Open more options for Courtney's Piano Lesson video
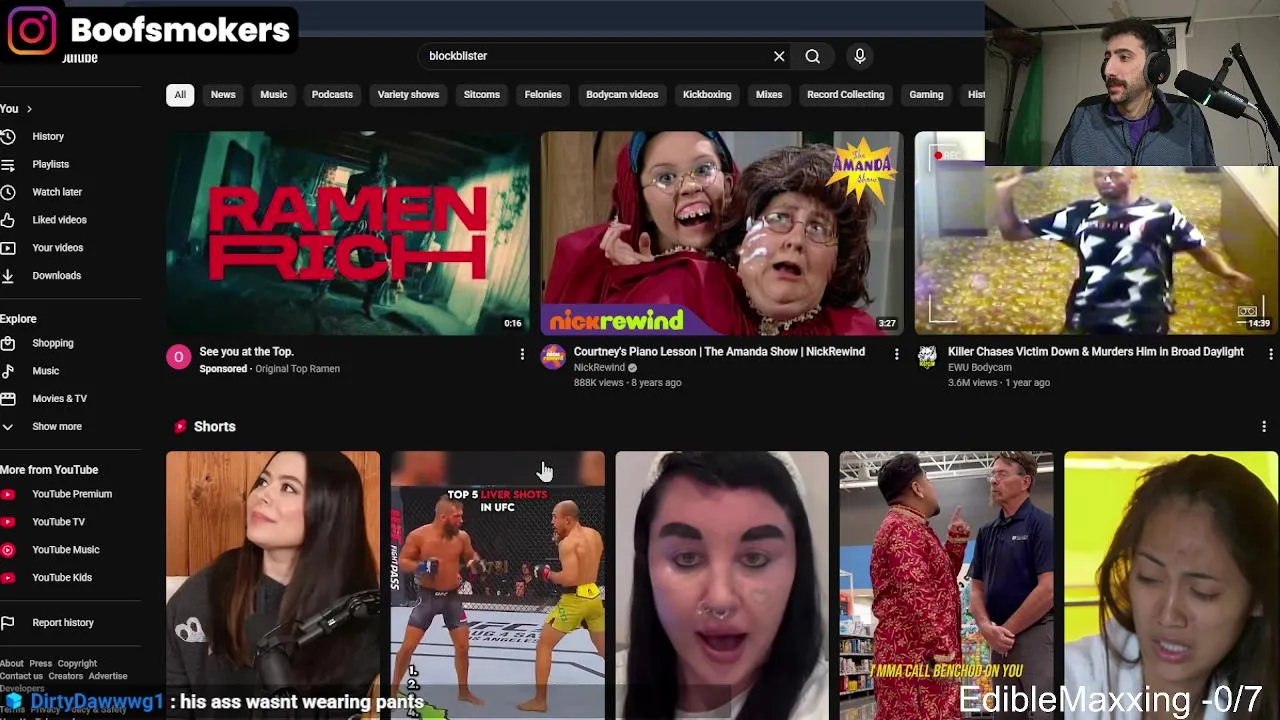The image size is (1280, 720). tap(896, 354)
